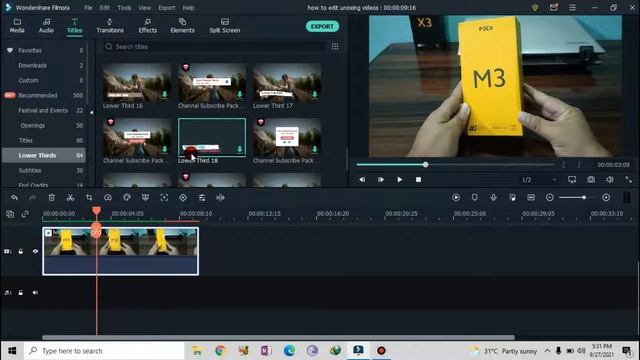Click the Keyframing diamond icon
The width and height of the screenshot is (640, 360).
click(x=183, y=198)
